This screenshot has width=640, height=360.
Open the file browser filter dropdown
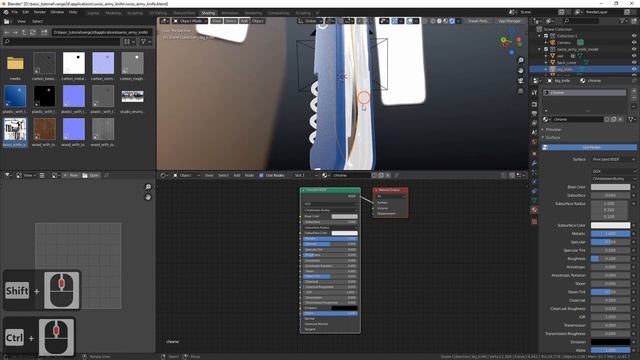coord(146,42)
